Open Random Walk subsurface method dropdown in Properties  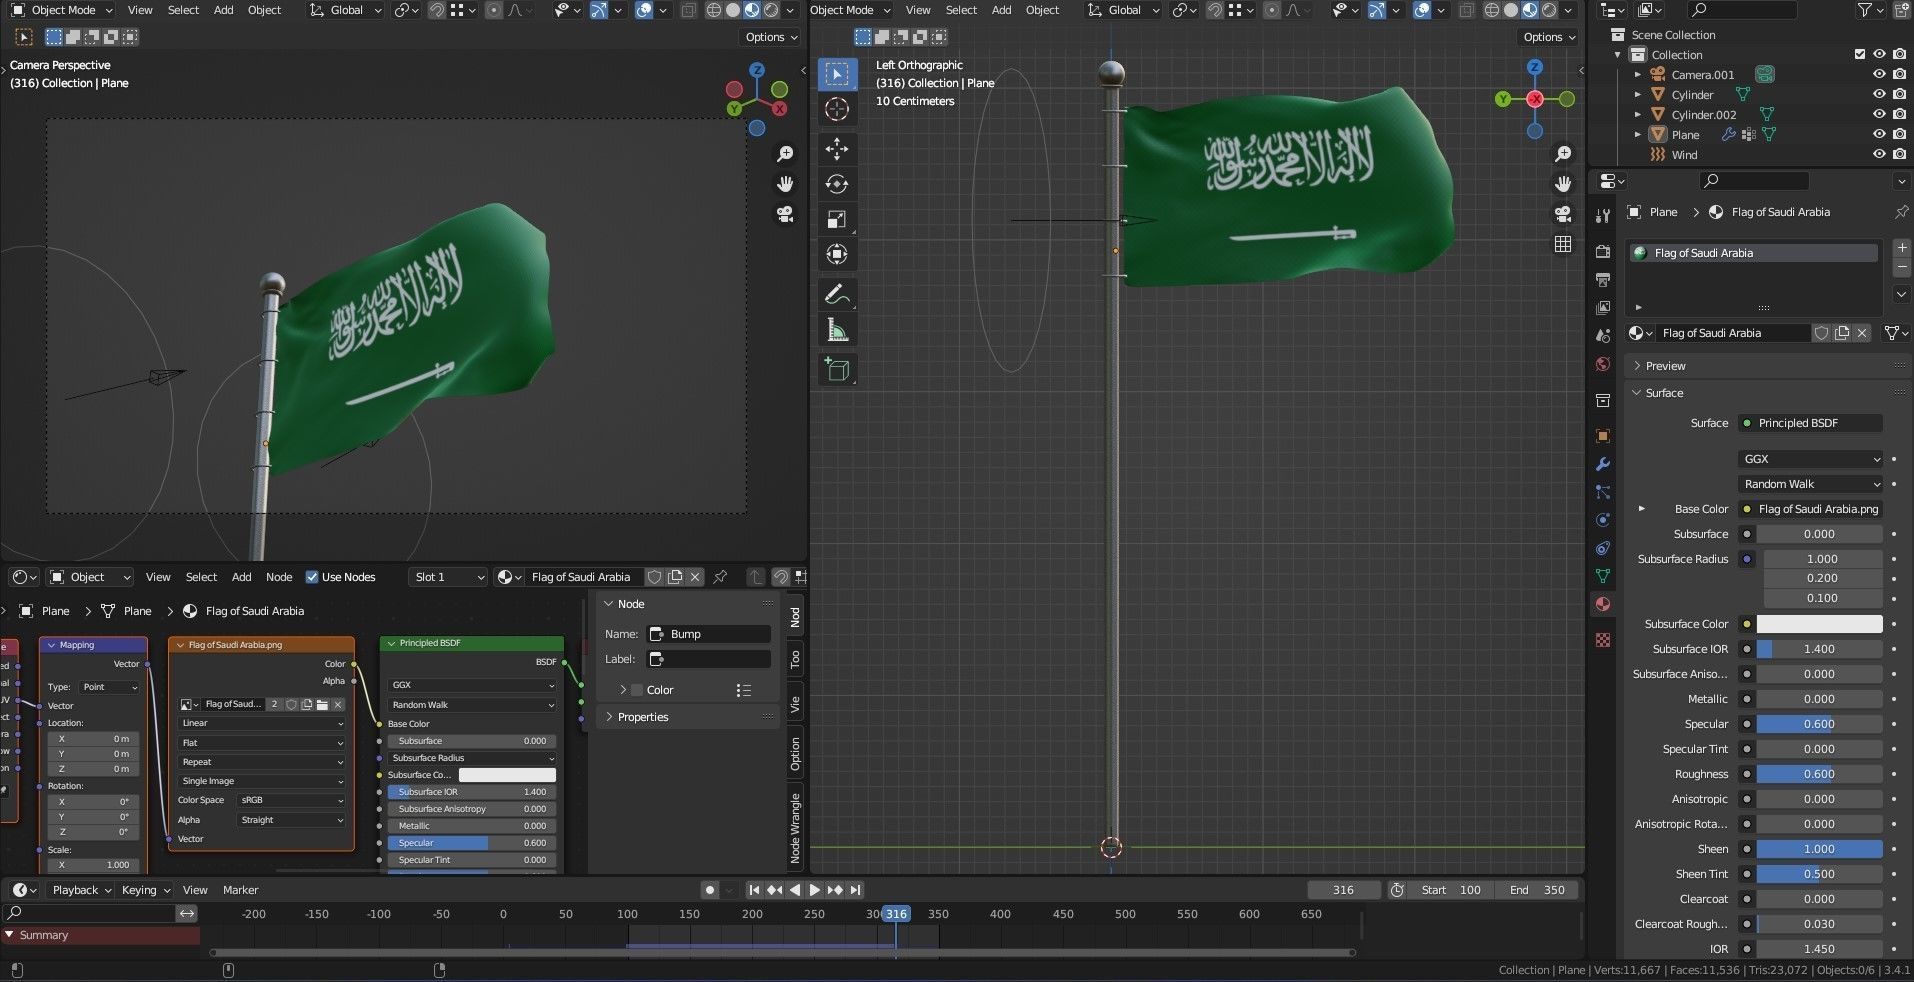1811,484
